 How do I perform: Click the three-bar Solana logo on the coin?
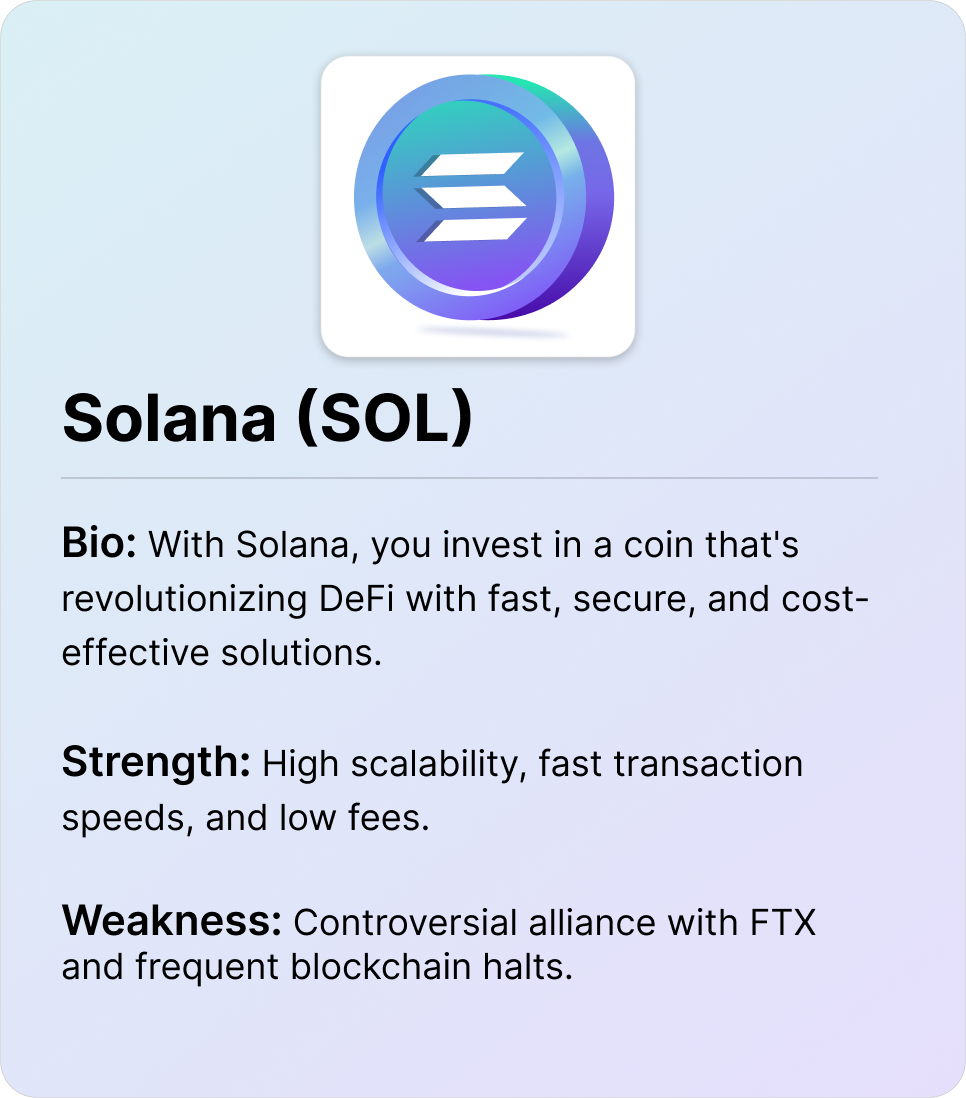click(x=471, y=197)
